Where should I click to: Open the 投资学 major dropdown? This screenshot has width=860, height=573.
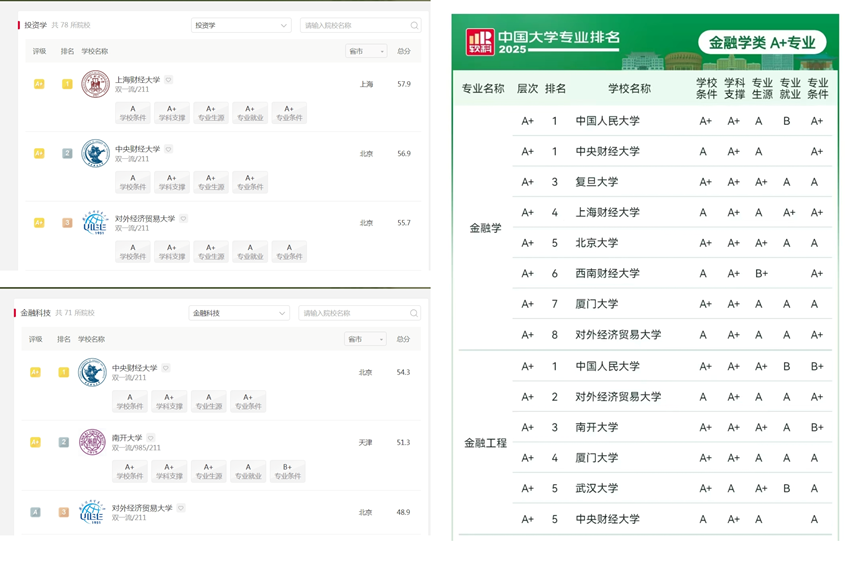[x=241, y=26]
